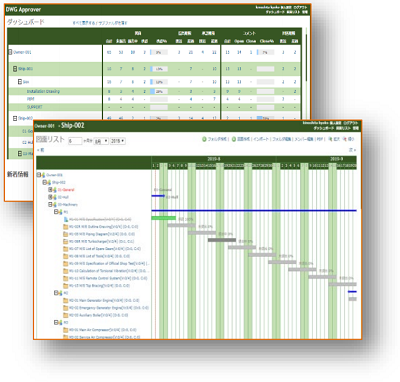Click the people icon beside 02-Hull node

click(x=54, y=197)
